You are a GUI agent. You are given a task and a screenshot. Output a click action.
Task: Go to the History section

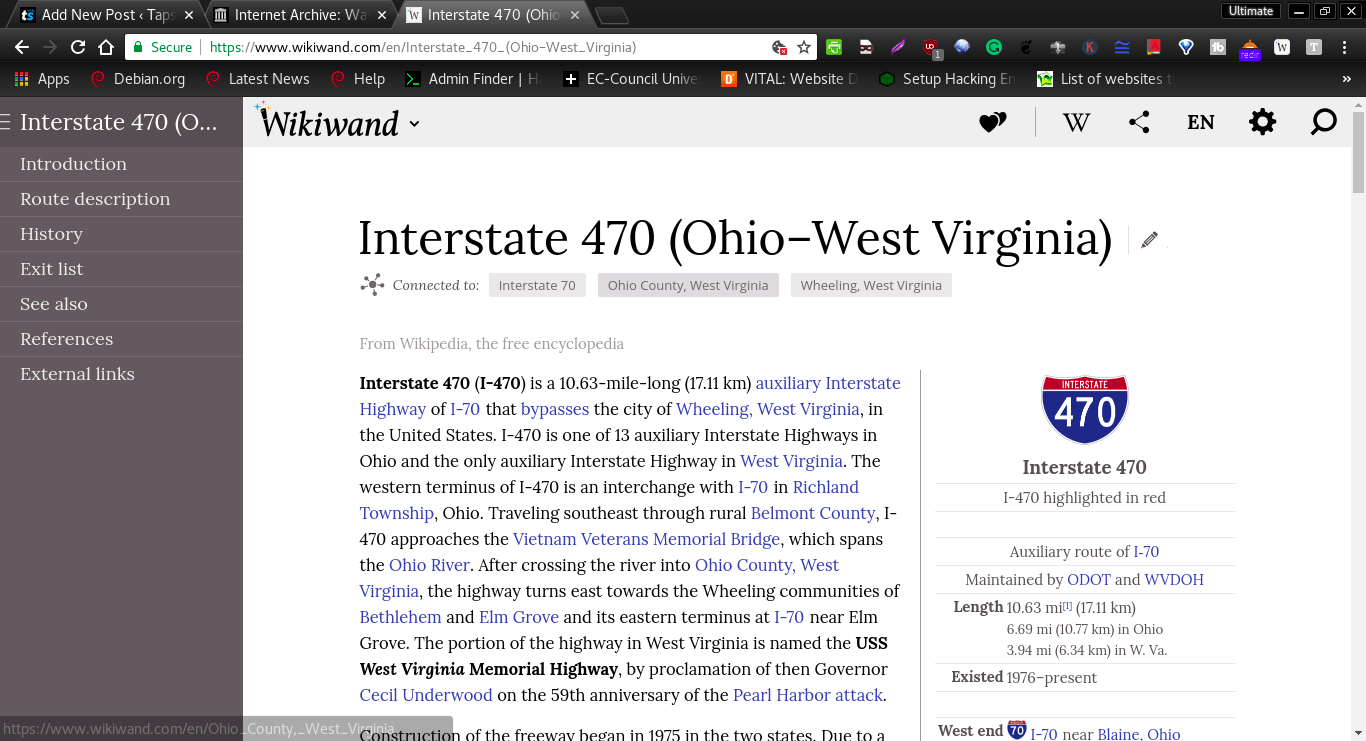121,234
